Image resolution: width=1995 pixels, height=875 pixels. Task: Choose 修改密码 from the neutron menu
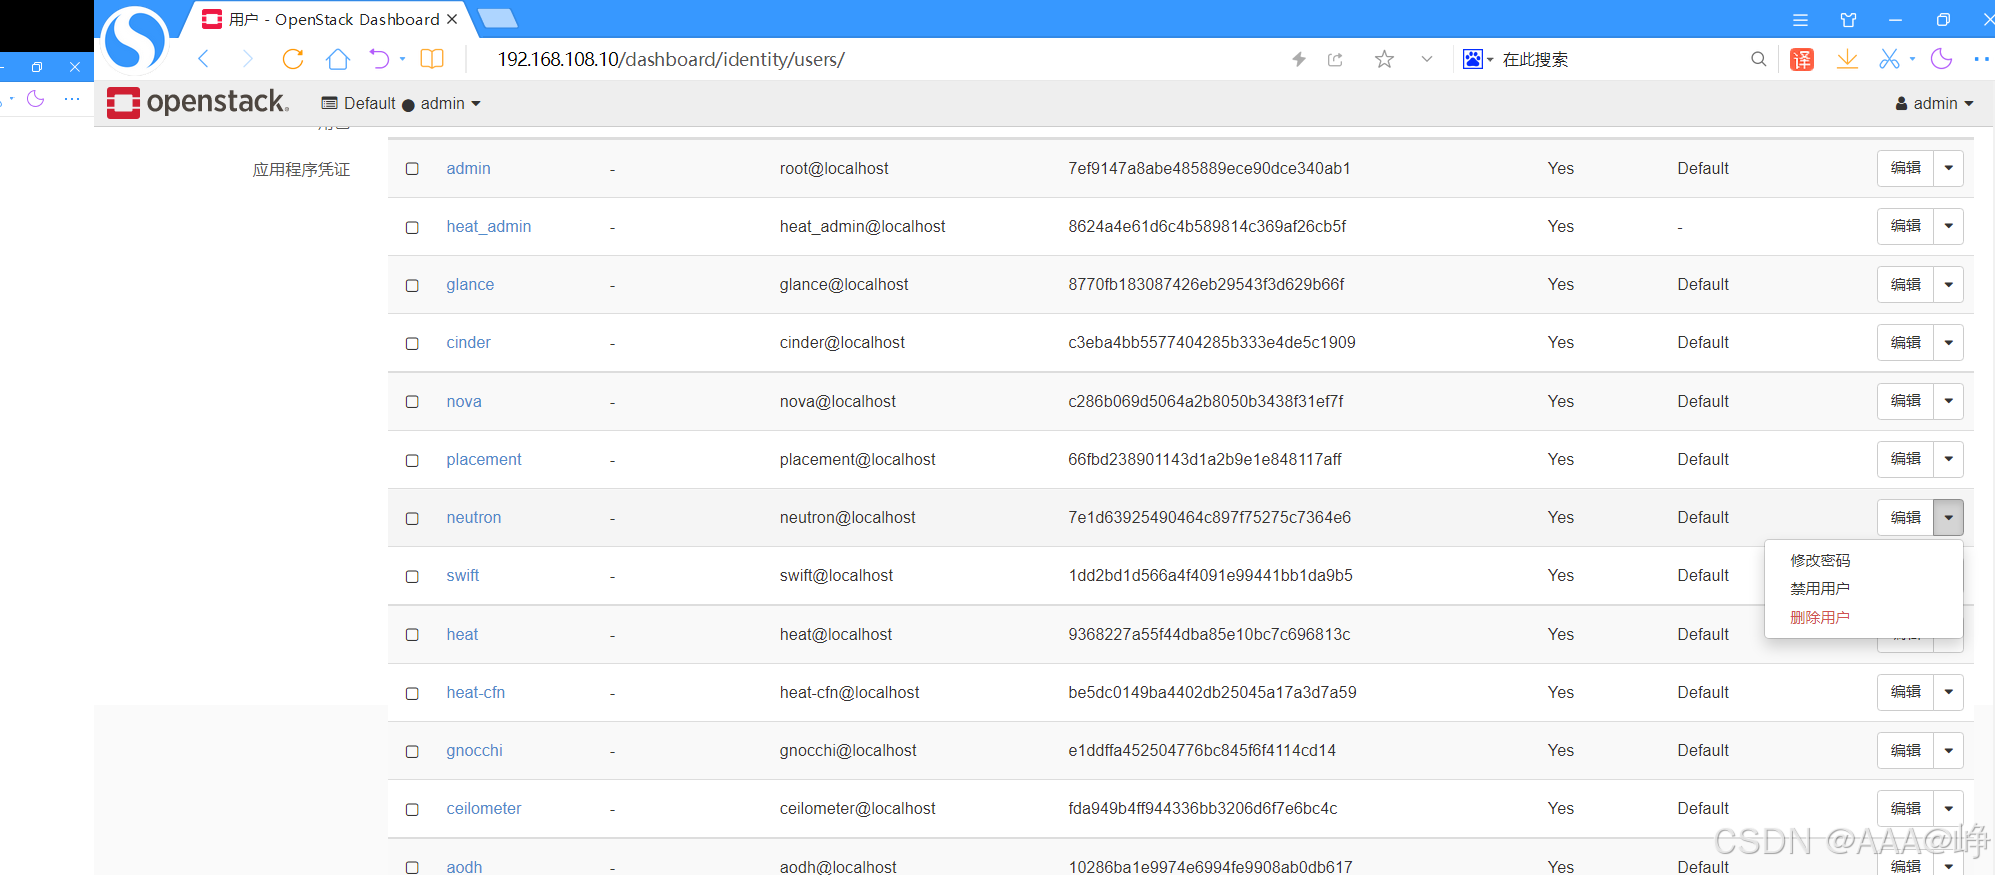click(1820, 560)
